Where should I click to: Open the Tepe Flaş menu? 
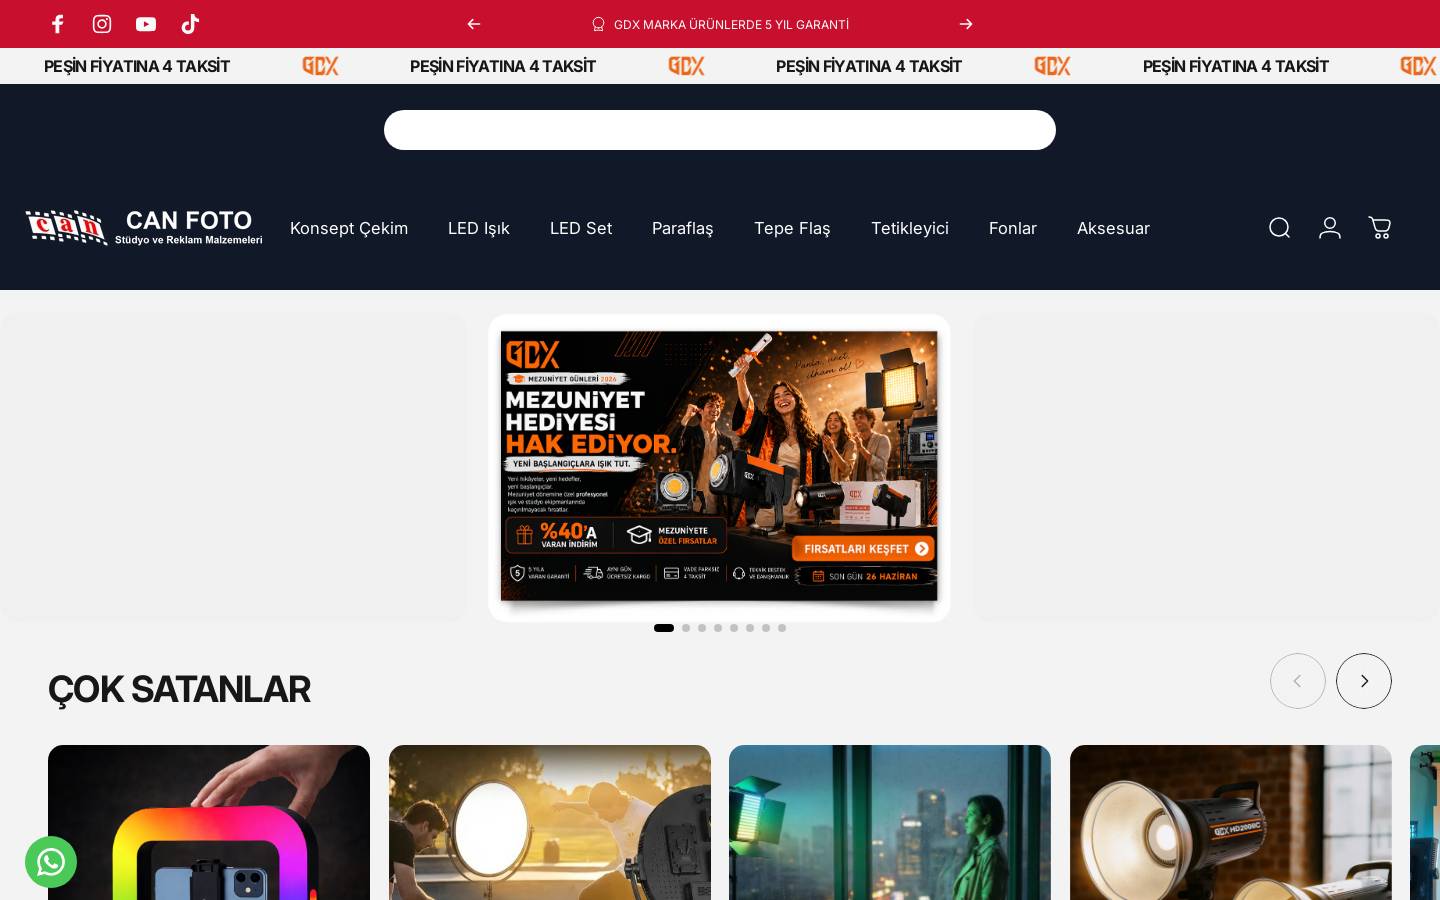[792, 228]
